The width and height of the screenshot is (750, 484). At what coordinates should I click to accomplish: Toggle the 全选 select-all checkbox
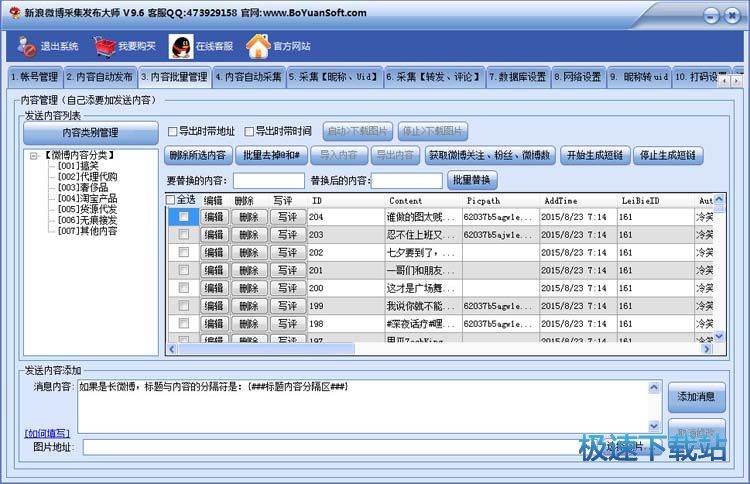(x=171, y=200)
